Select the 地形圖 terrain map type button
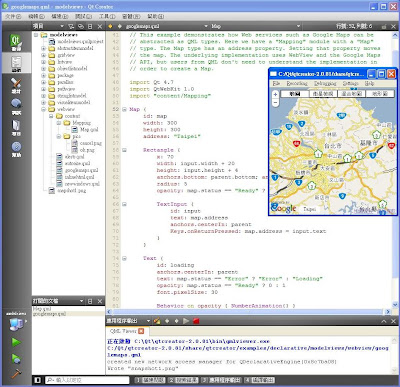The image size is (400, 387). pos(380,94)
